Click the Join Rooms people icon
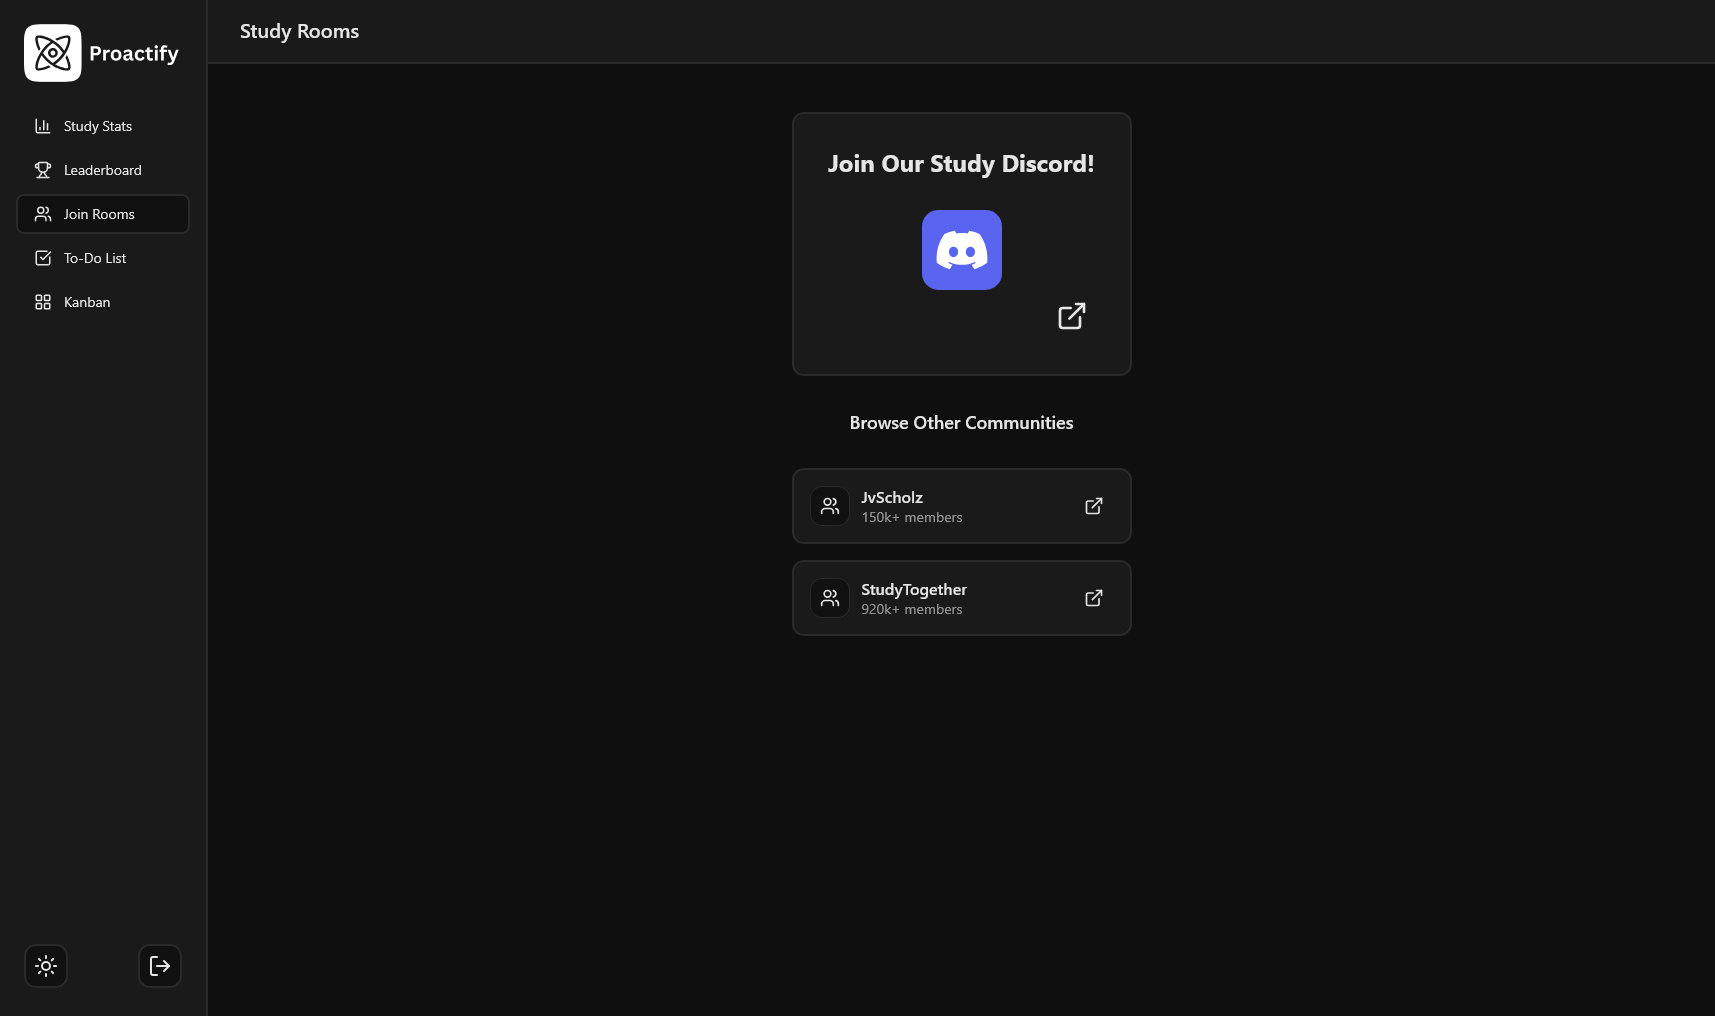This screenshot has width=1715, height=1016. [x=43, y=214]
